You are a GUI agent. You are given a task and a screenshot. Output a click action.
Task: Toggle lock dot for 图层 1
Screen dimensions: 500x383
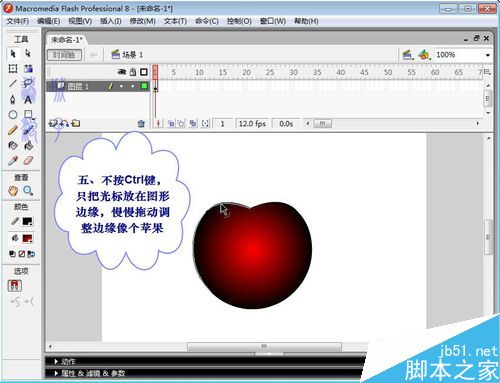point(133,86)
